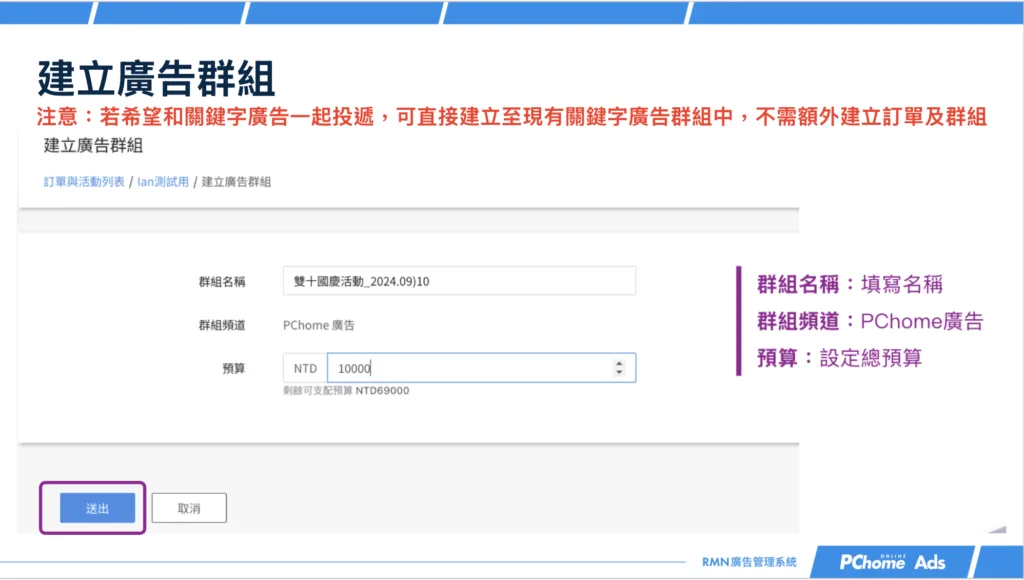This screenshot has height=580, width=1024.
Task: Open 訂單與活動列表 breadcrumb link
Action: point(84,182)
